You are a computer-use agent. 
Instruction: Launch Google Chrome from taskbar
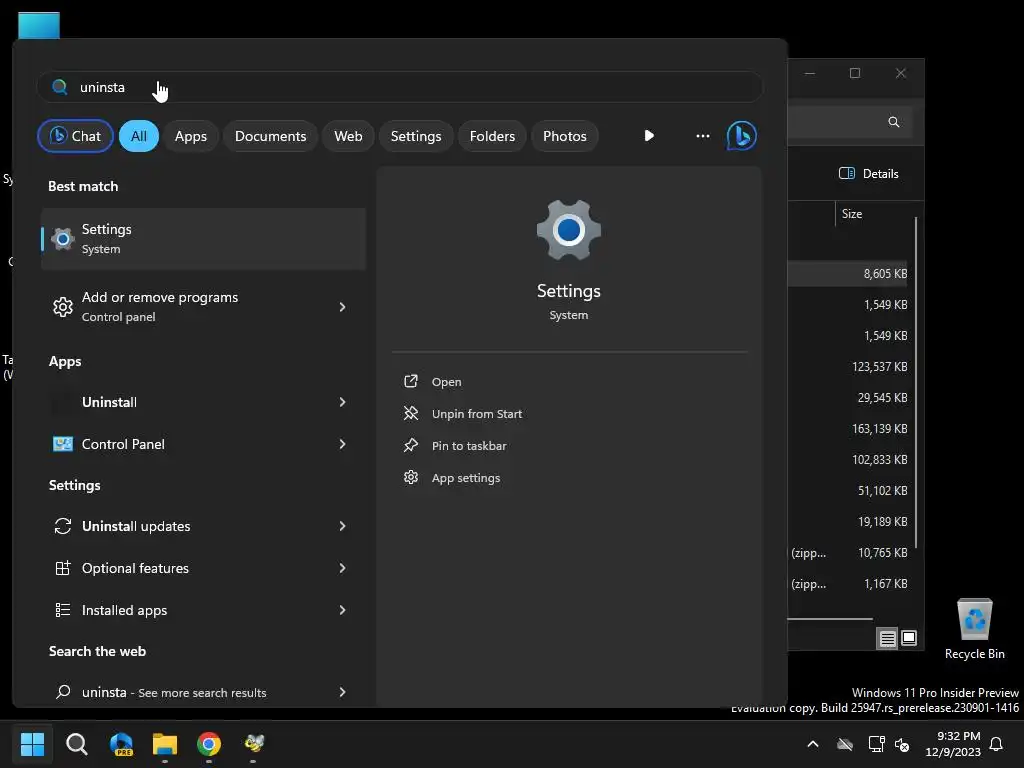coord(209,743)
